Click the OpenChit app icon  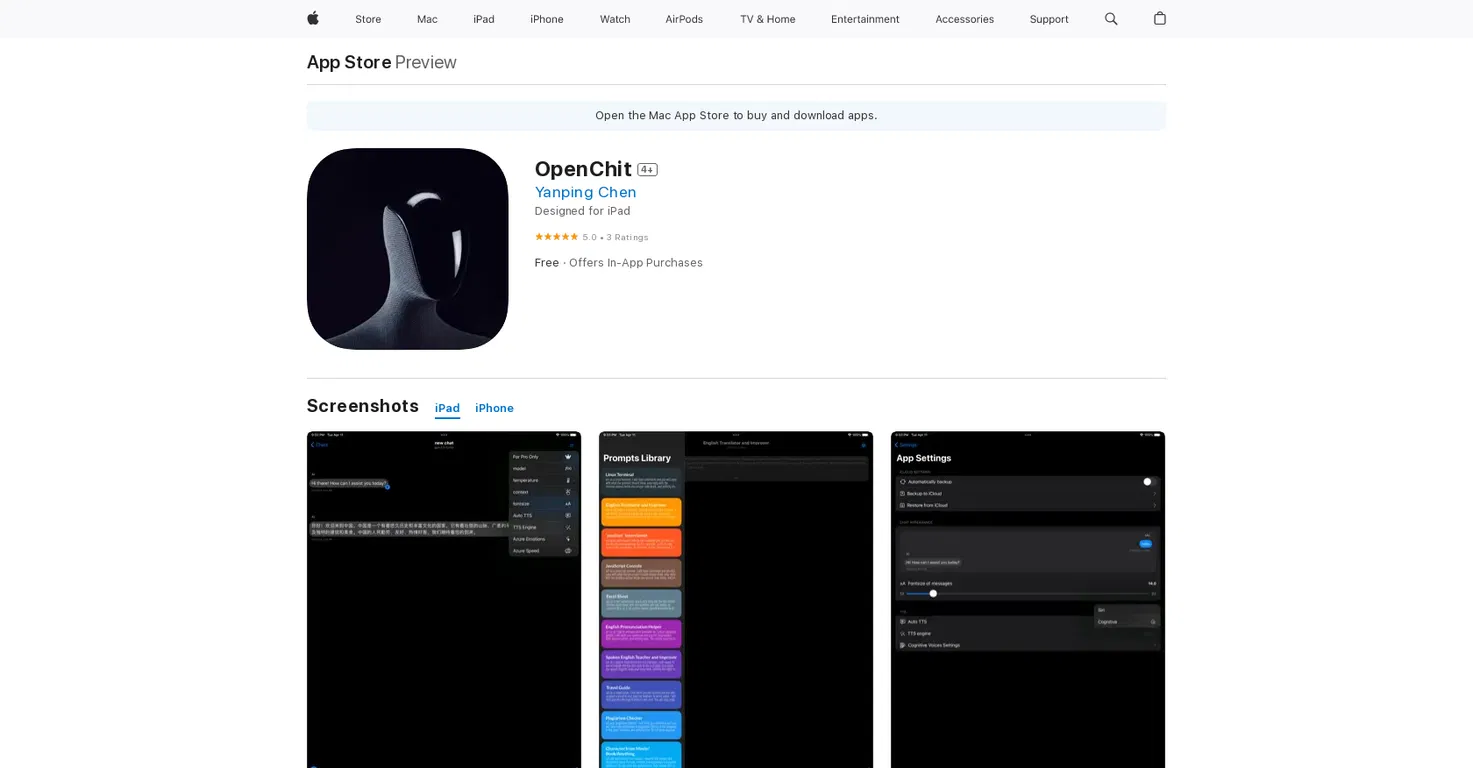click(408, 249)
